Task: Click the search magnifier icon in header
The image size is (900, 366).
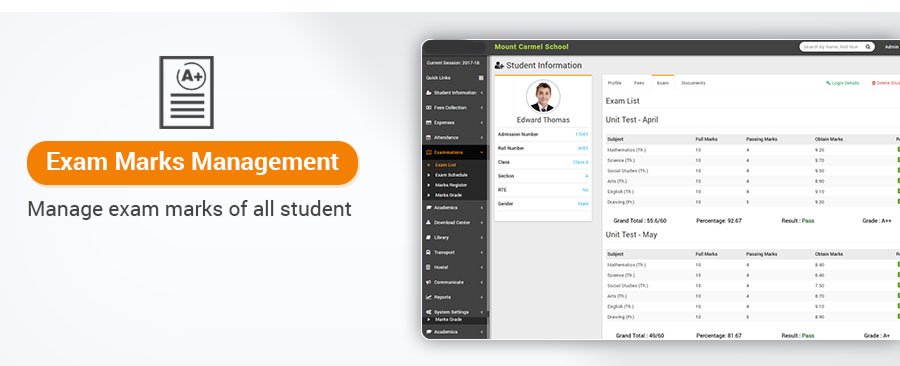Action: (868, 47)
